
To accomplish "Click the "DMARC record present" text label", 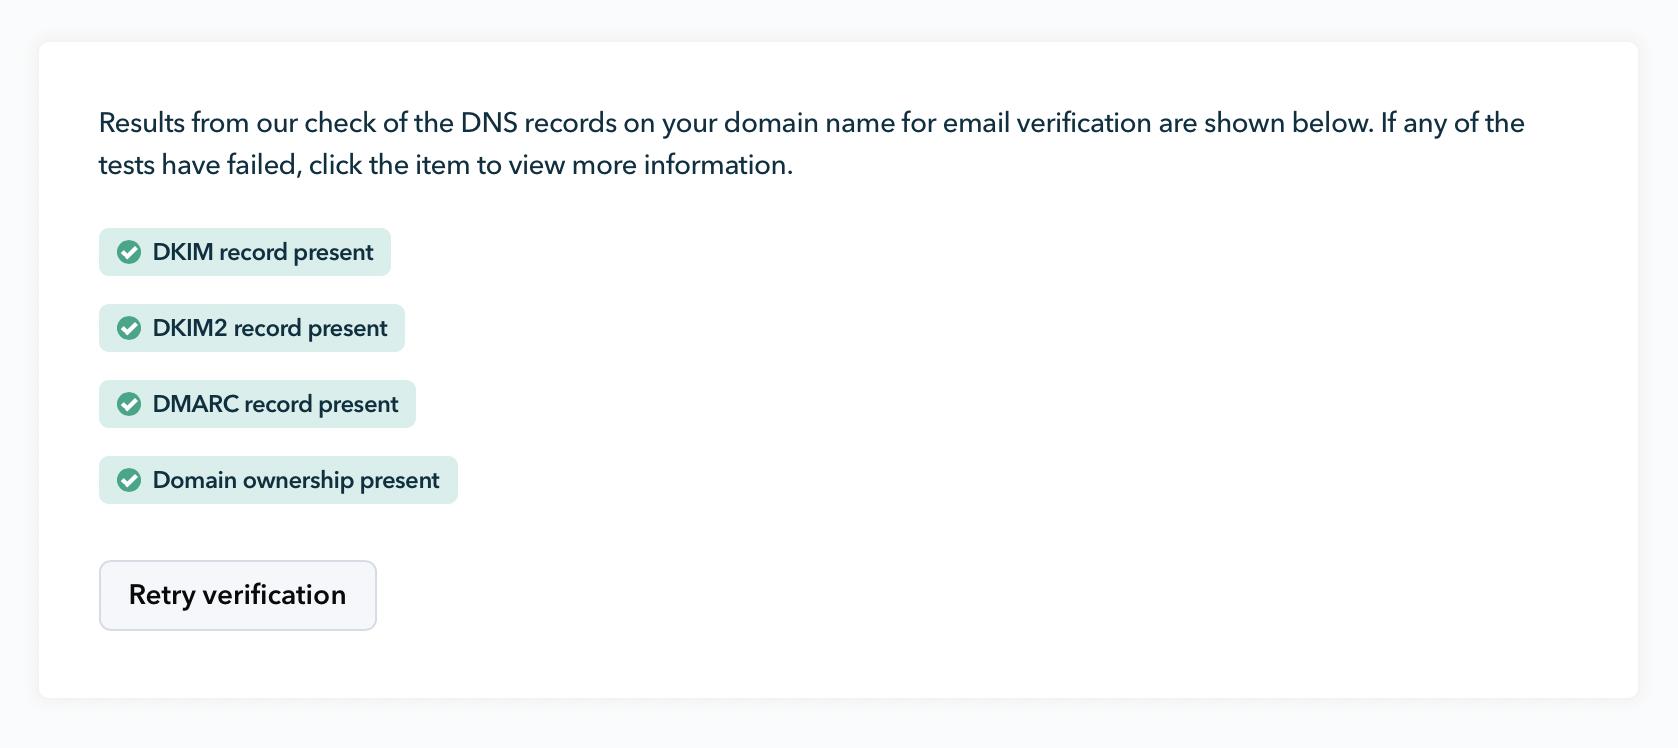I will pyautogui.click(x=275, y=404).
